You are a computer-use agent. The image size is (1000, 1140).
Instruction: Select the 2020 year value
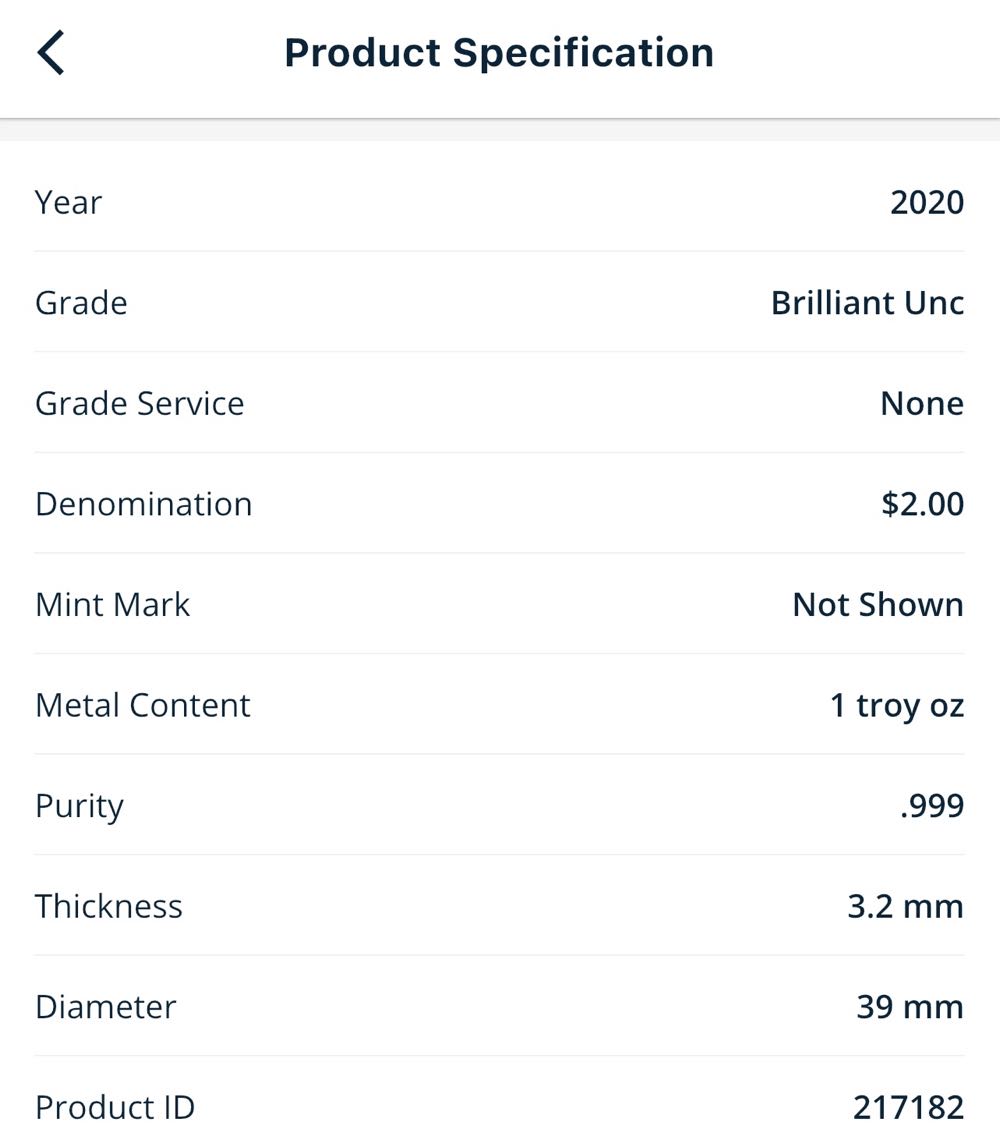point(927,202)
